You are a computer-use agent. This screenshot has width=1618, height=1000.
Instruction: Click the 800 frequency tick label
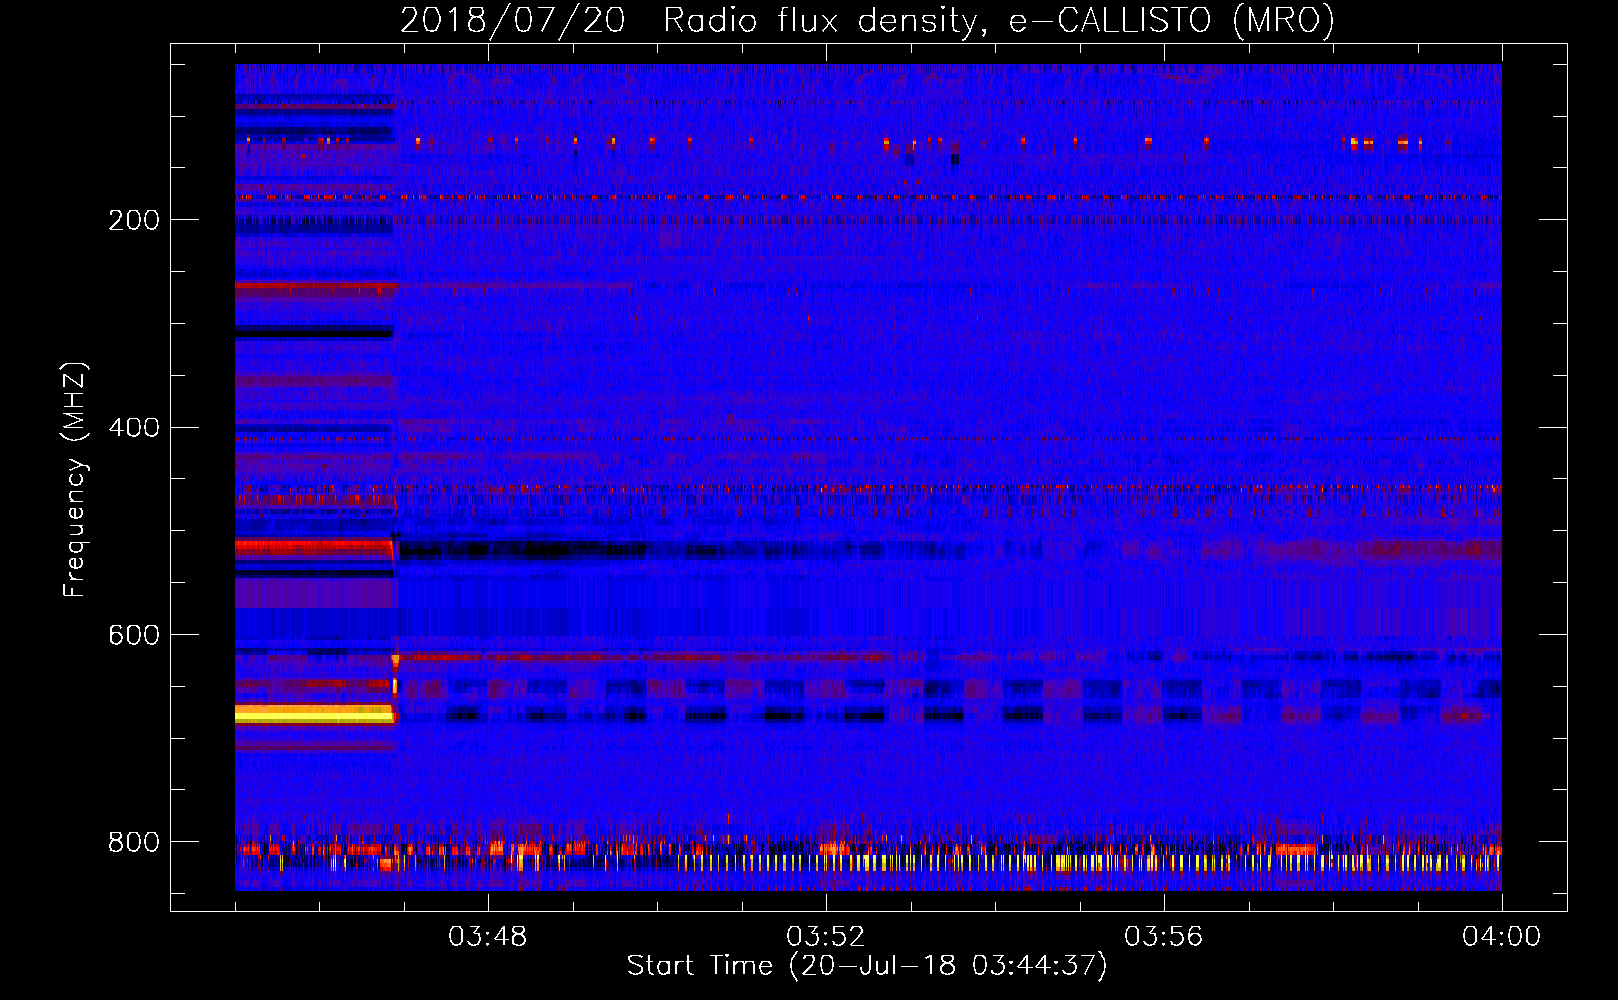point(134,842)
